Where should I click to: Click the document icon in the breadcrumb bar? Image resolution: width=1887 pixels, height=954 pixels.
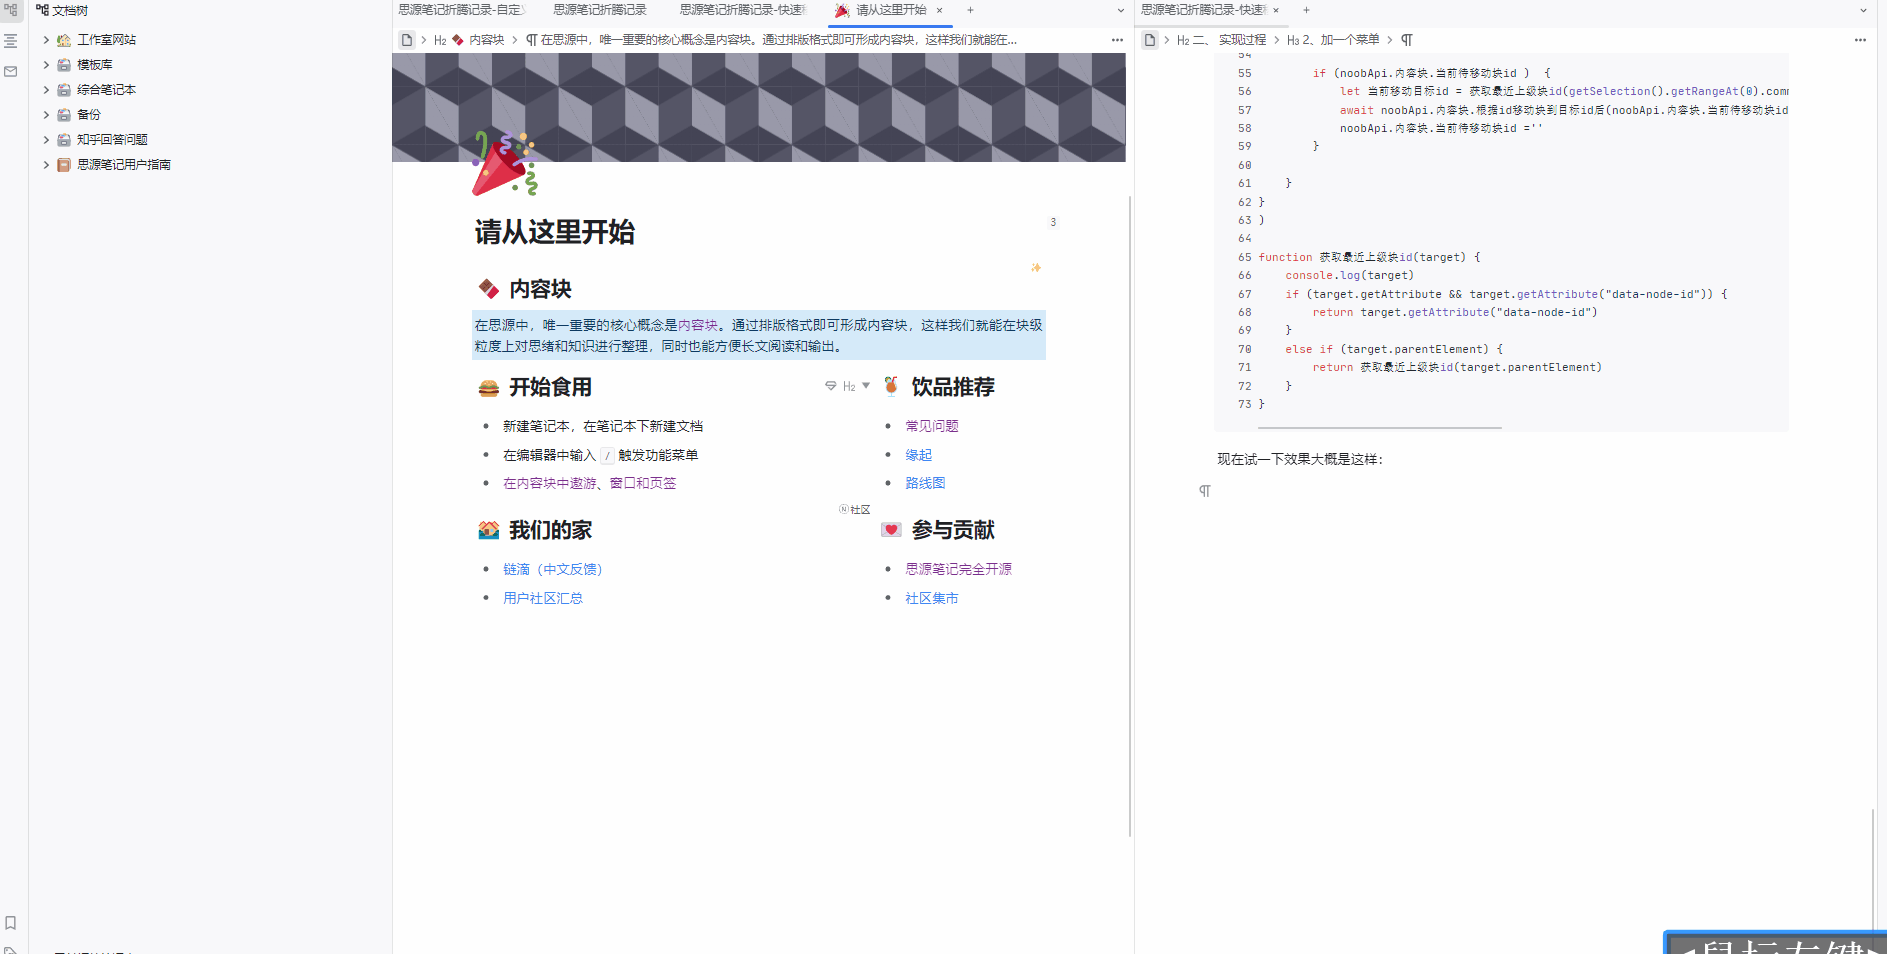[x=406, y=40]
